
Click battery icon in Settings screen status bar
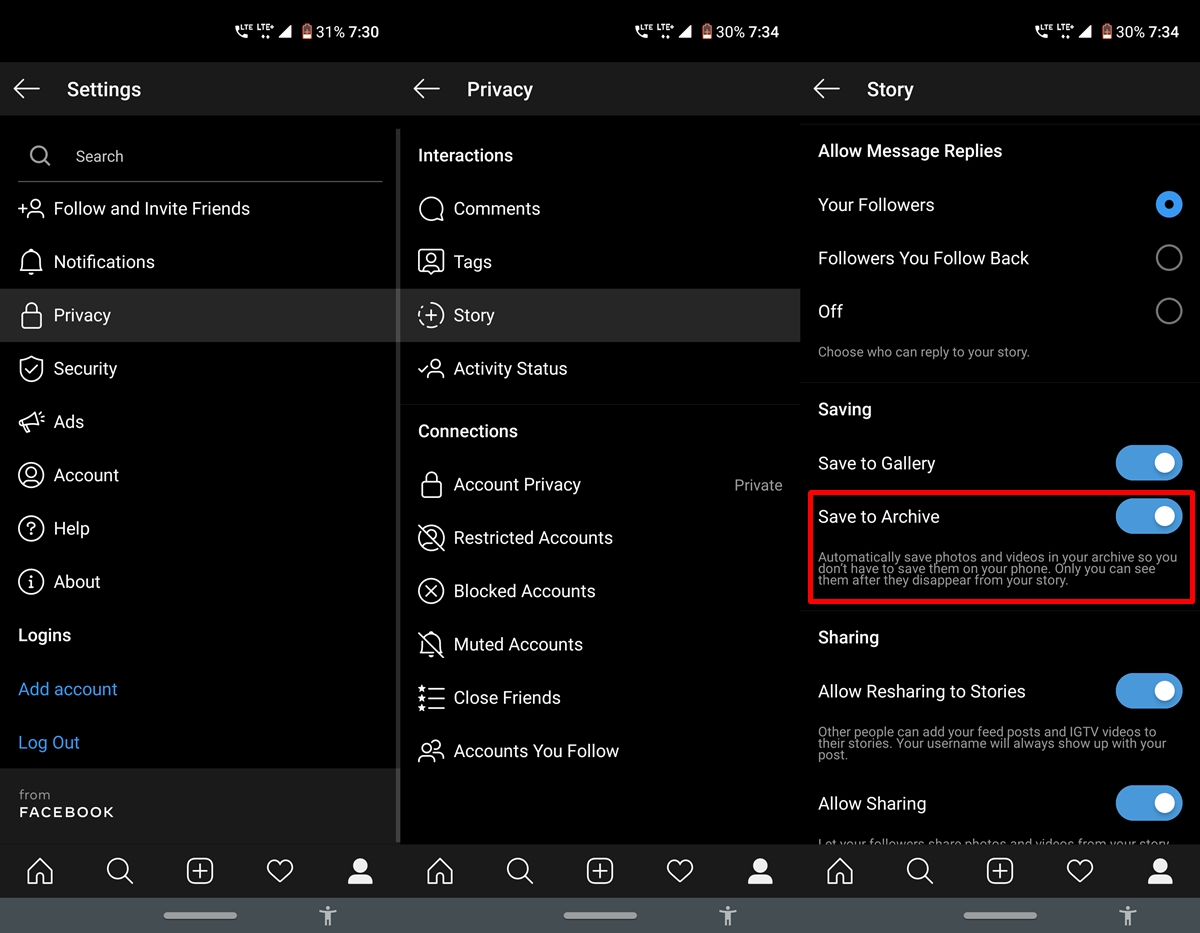(x=306, y=32)
